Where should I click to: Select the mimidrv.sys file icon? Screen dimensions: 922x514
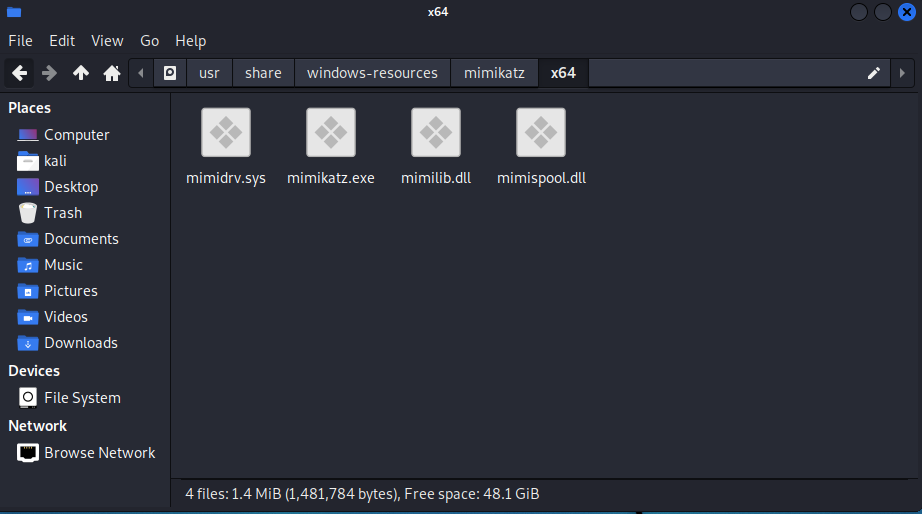226,132
